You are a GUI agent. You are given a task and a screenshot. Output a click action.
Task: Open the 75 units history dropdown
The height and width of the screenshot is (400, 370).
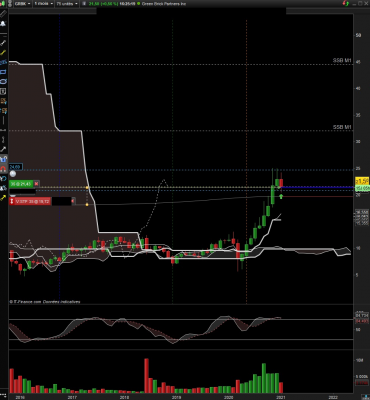click(67, 4)
